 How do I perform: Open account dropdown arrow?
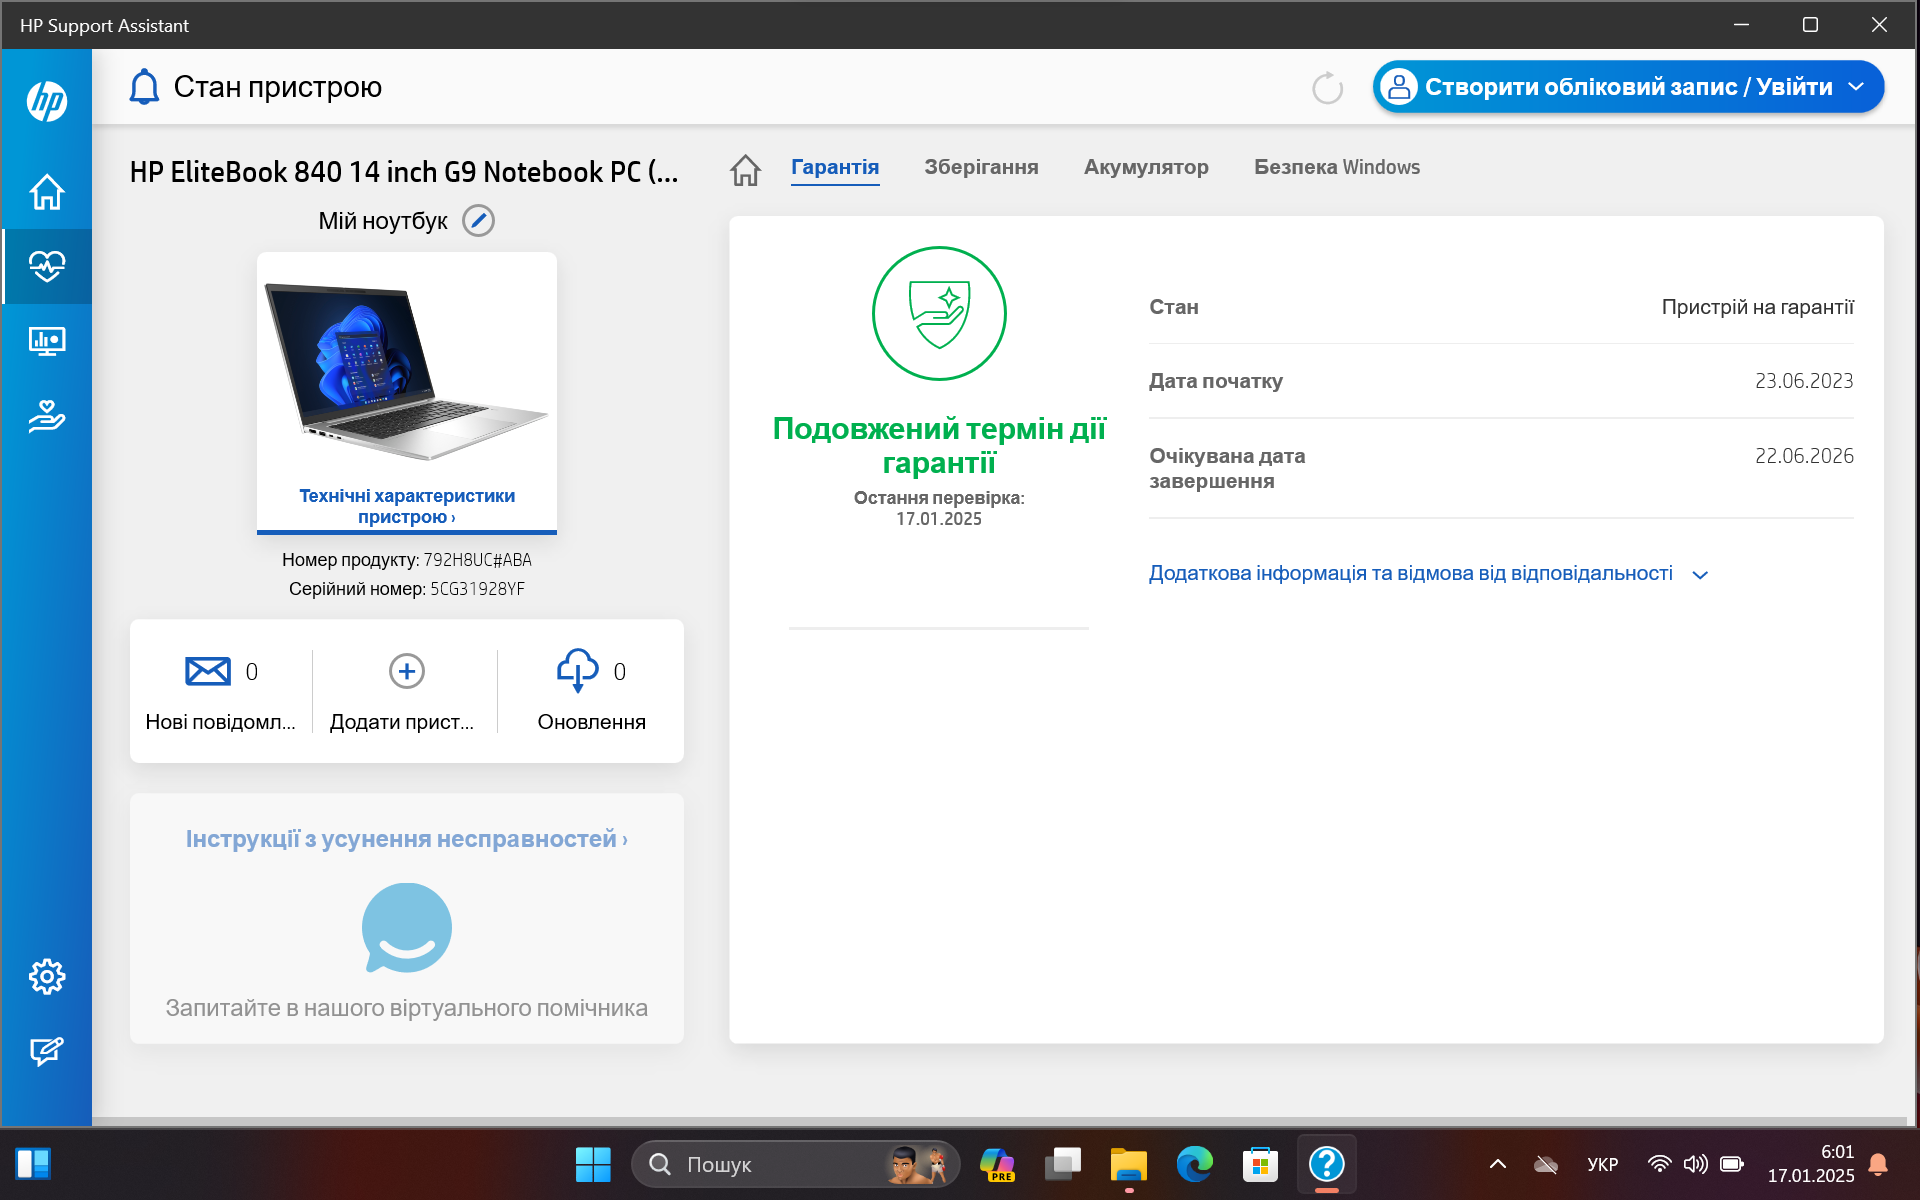[1856, 87]
